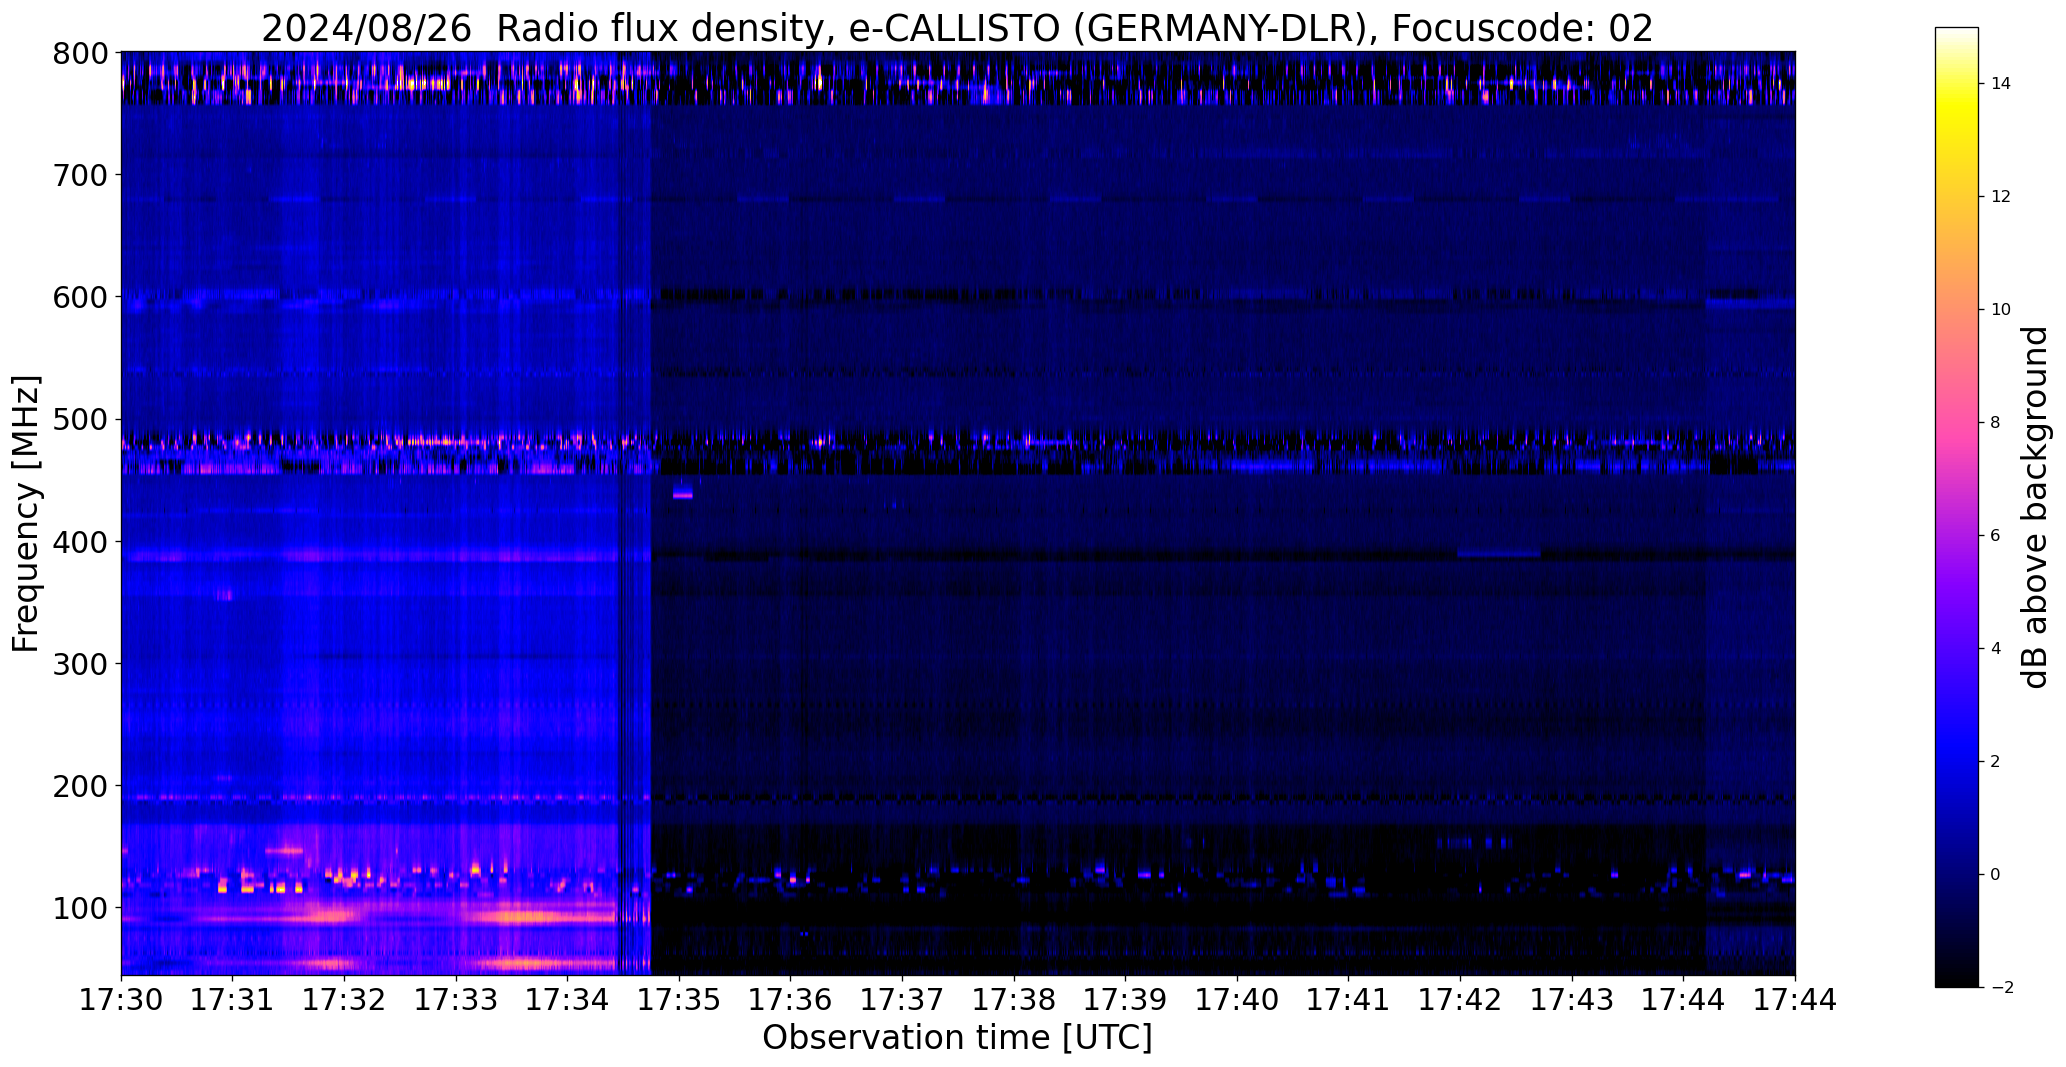Click the 17:37 time tick label
2066x1067 pixels.
pyautogui.click(x=903, y=999)
